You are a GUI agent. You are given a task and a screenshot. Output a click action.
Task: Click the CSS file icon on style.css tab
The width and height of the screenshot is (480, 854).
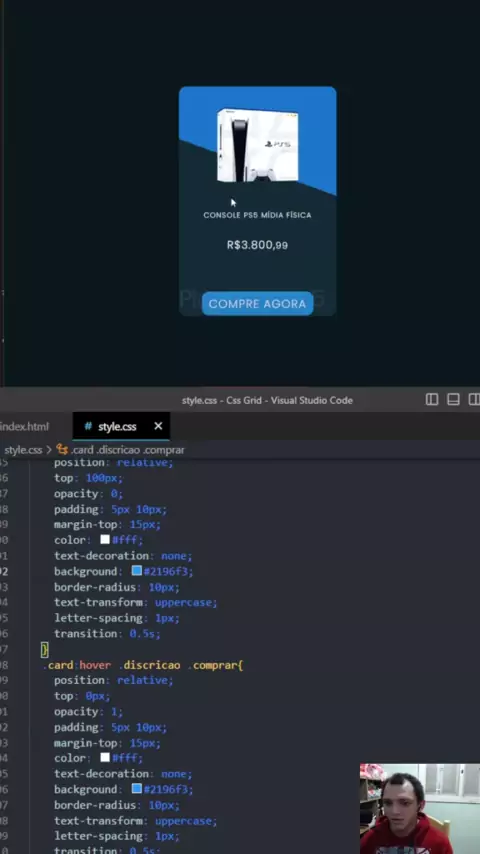click(x=88, y=426)
